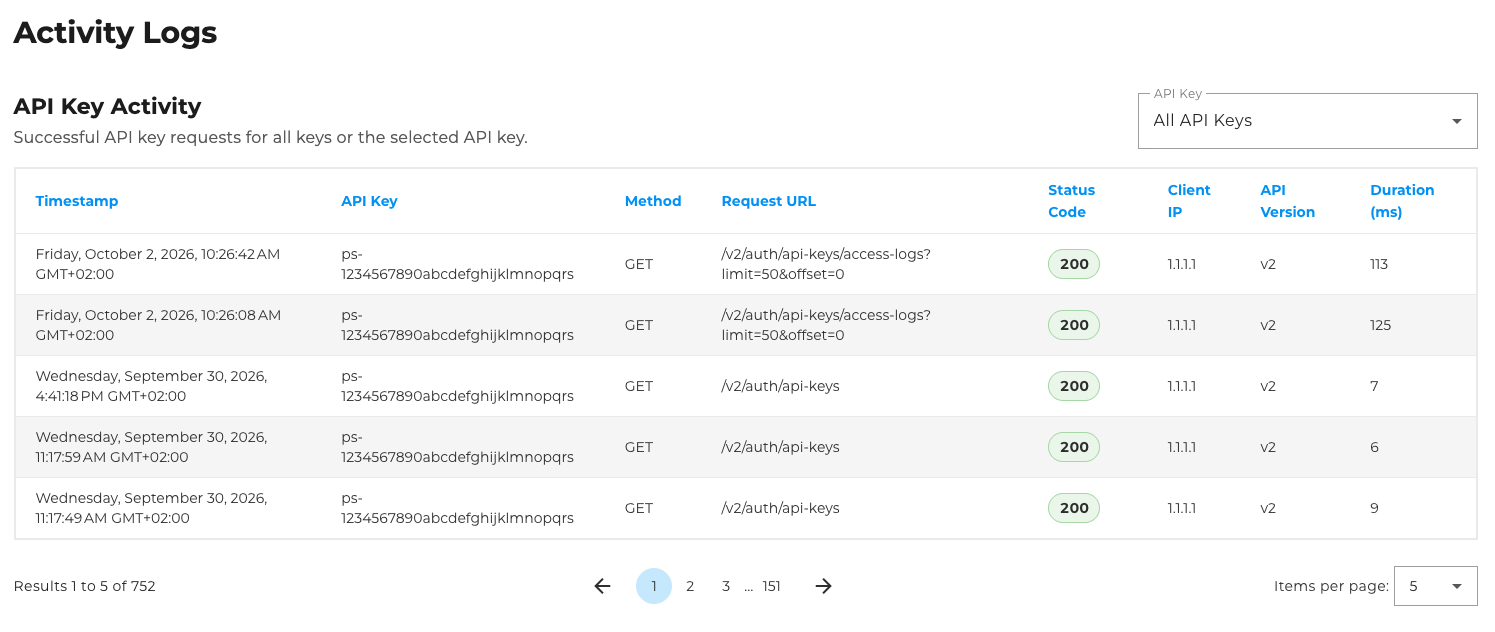Click the 200 status badge in the 6 ms row
1495x632 pixels.
click(1074, 447)
